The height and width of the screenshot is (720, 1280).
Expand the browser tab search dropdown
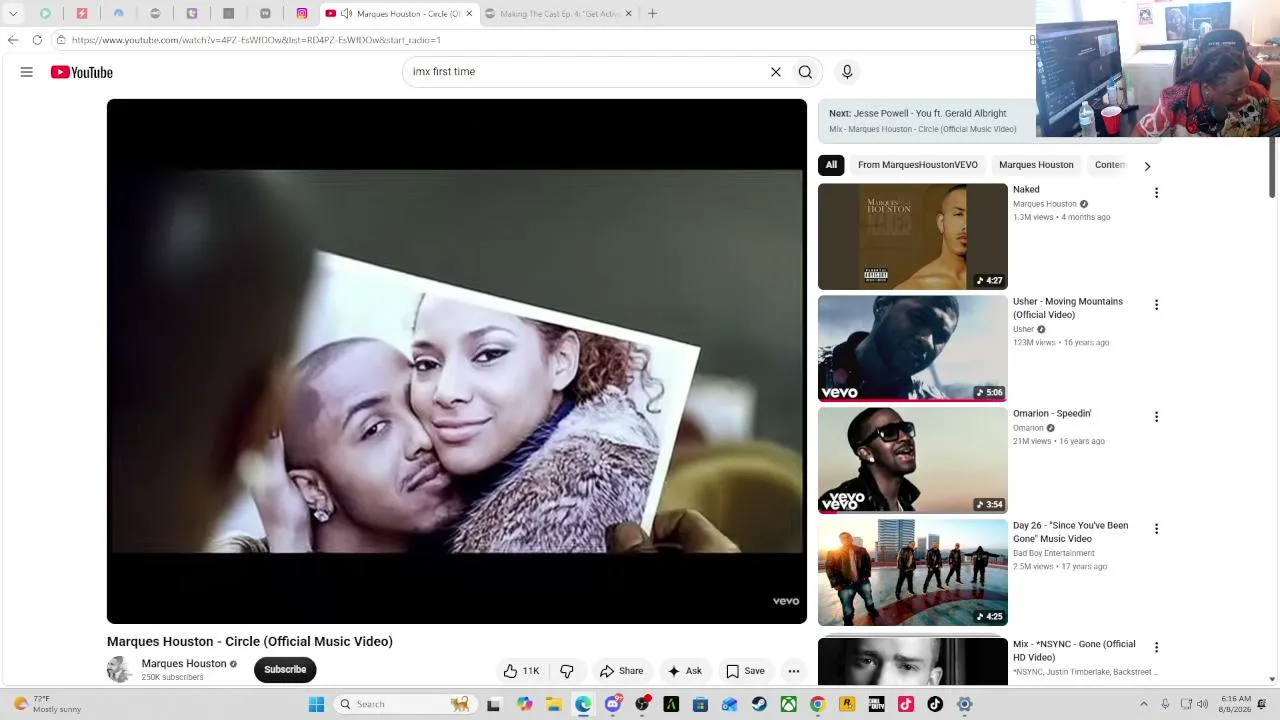click(13, 14)
